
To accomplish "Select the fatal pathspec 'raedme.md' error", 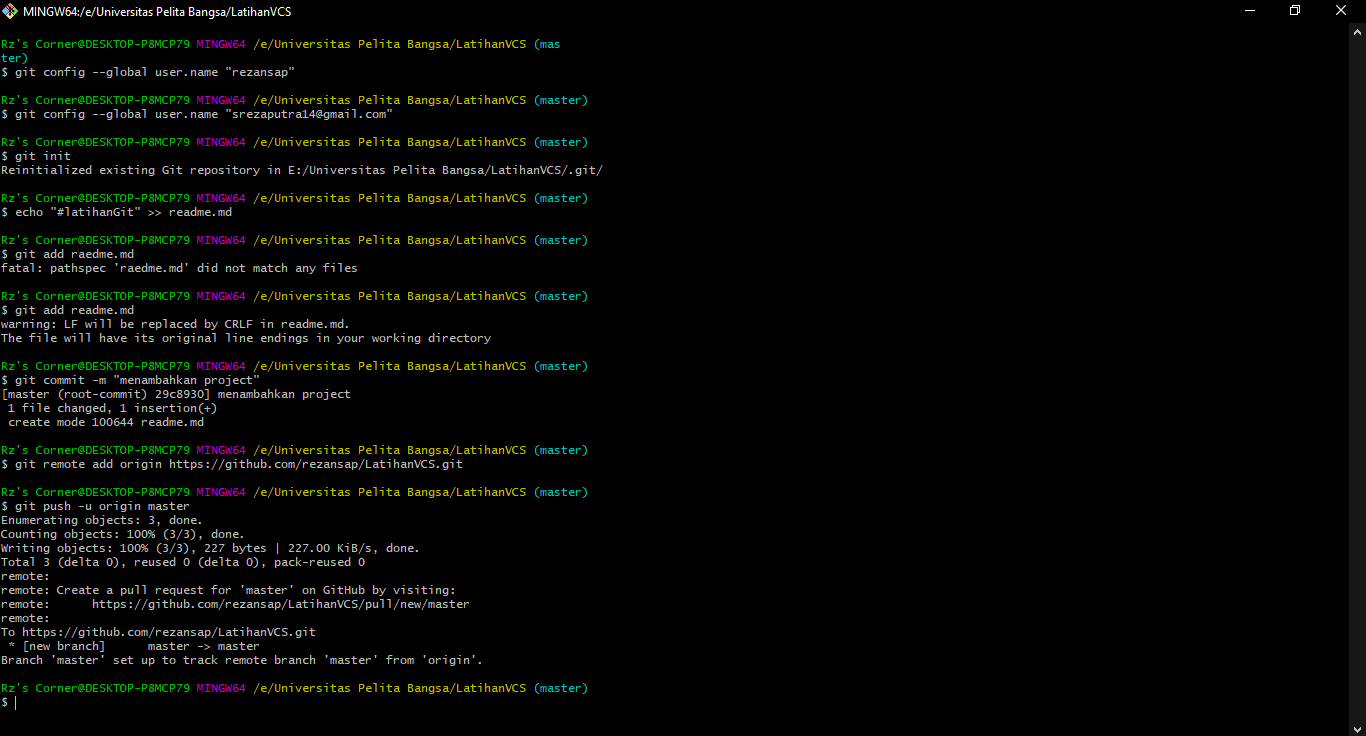I will pyautogui.click(x=180, y=267).
